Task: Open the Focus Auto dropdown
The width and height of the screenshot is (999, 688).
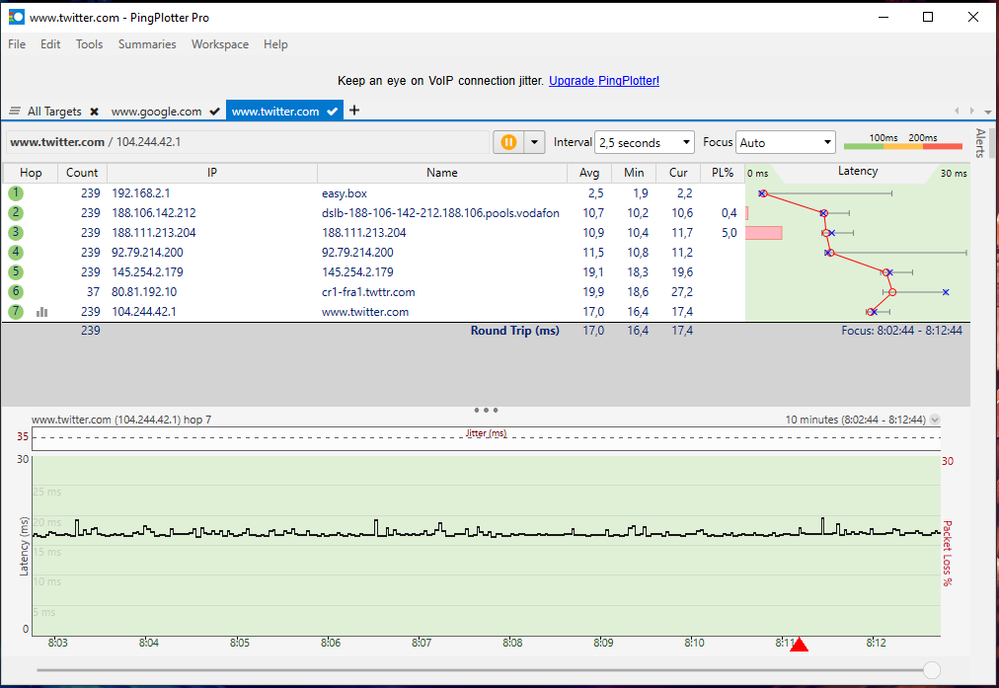Action: click(x=785, y=143)
